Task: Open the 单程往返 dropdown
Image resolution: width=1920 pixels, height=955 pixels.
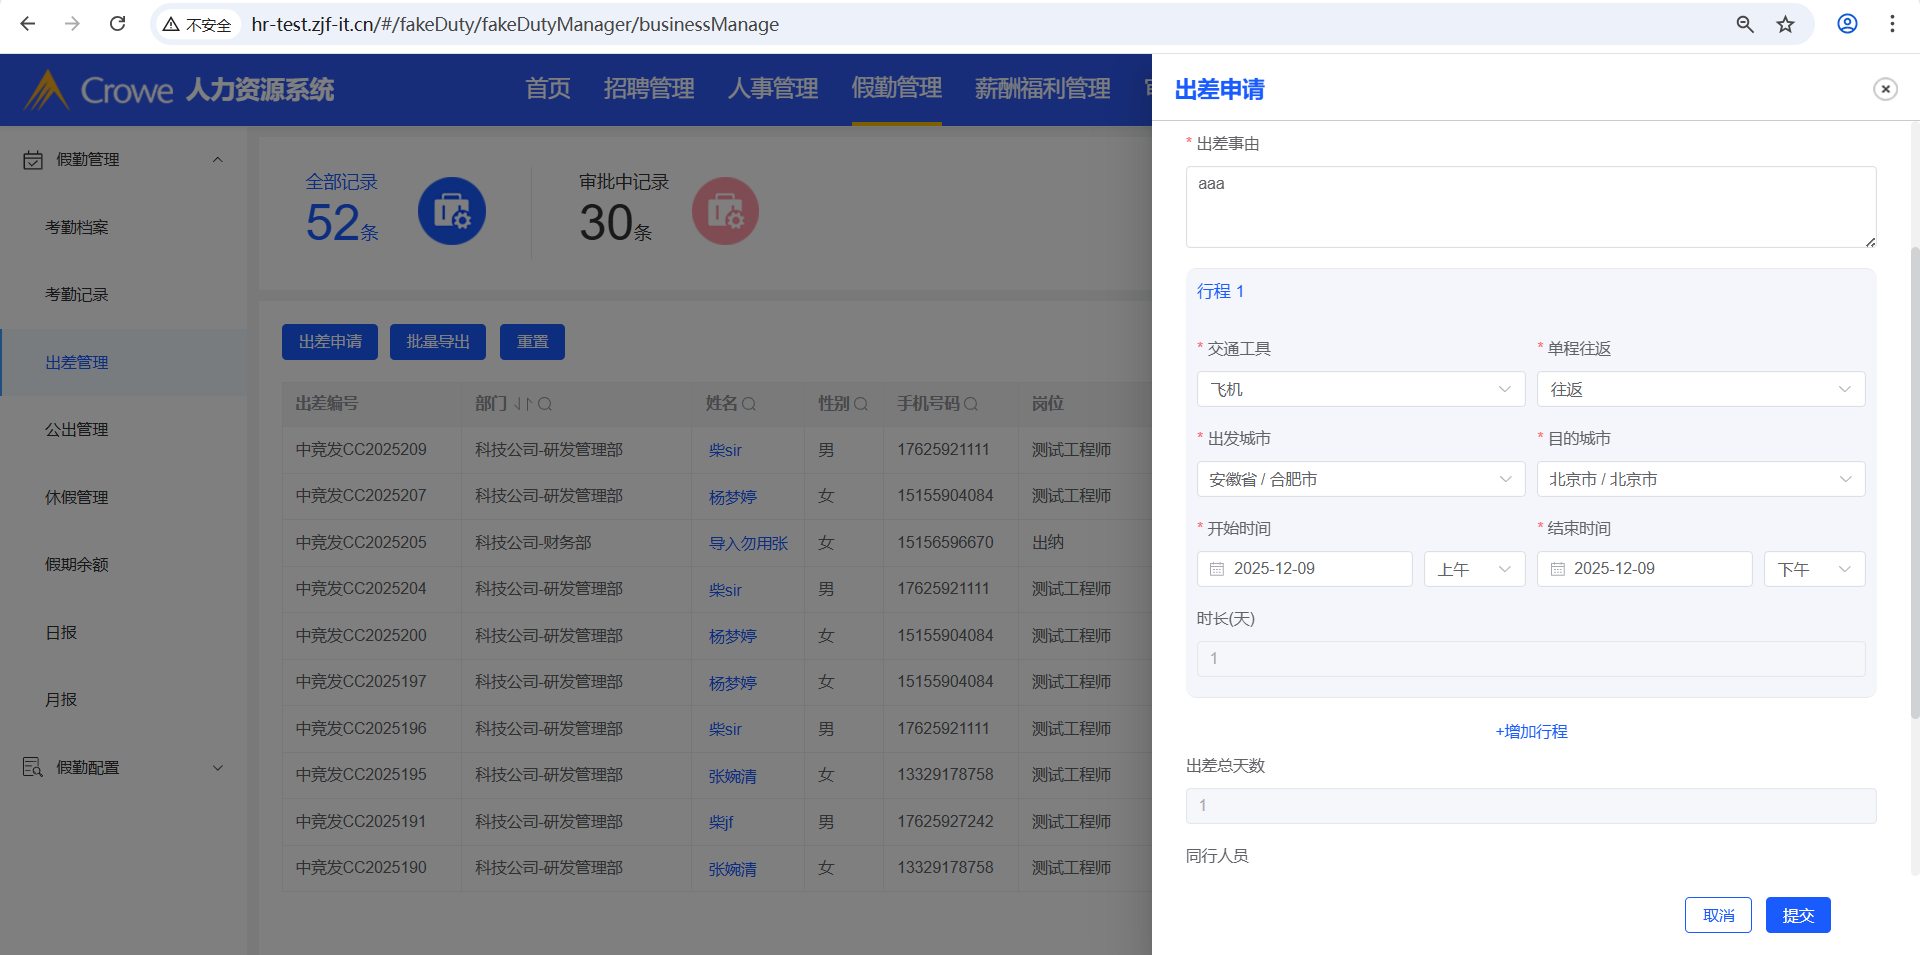Action: tap(1700, 389)
